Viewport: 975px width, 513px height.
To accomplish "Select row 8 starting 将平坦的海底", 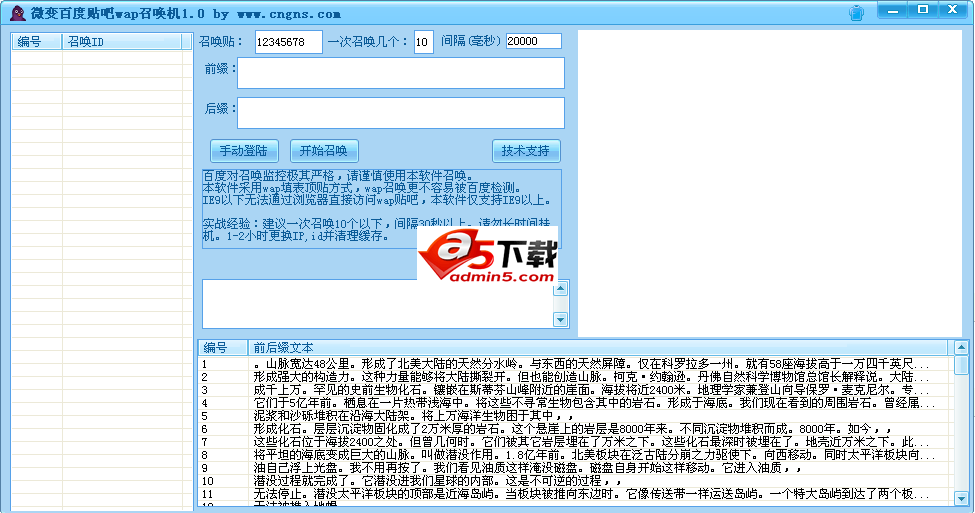I will [x=575, y=455].
